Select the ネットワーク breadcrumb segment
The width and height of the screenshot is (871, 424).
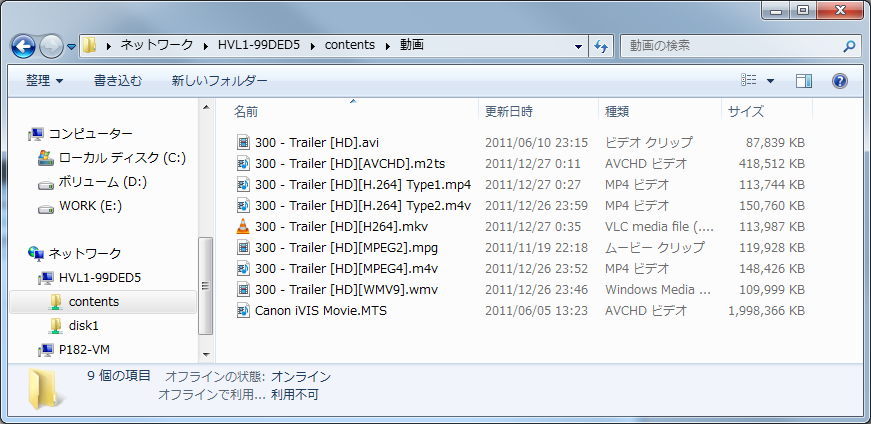[157, 45]
